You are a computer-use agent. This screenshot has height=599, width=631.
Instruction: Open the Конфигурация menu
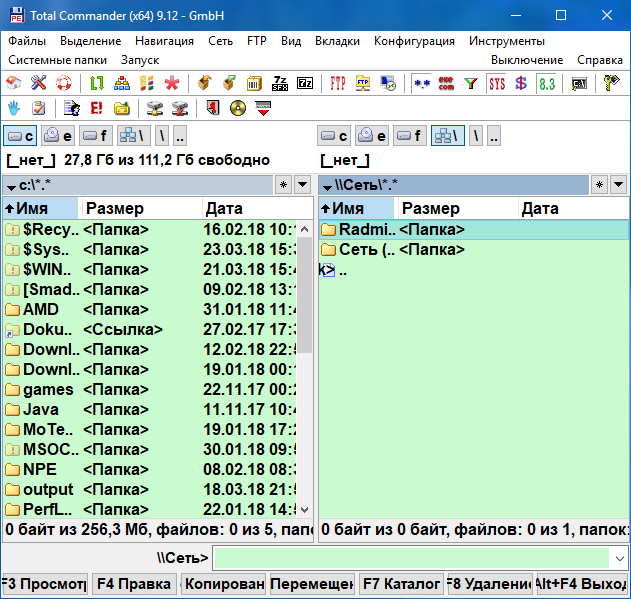(414, 41)
